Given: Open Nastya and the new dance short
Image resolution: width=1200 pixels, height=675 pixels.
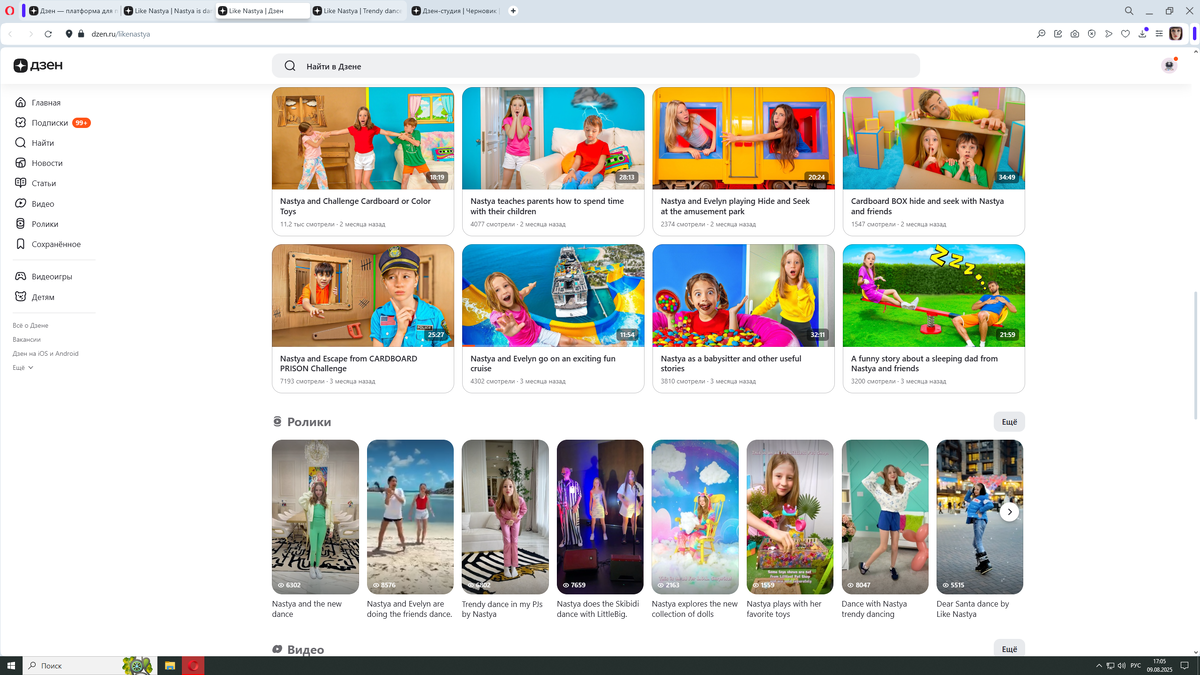Looking at the screenshot, I should [315, 517].
